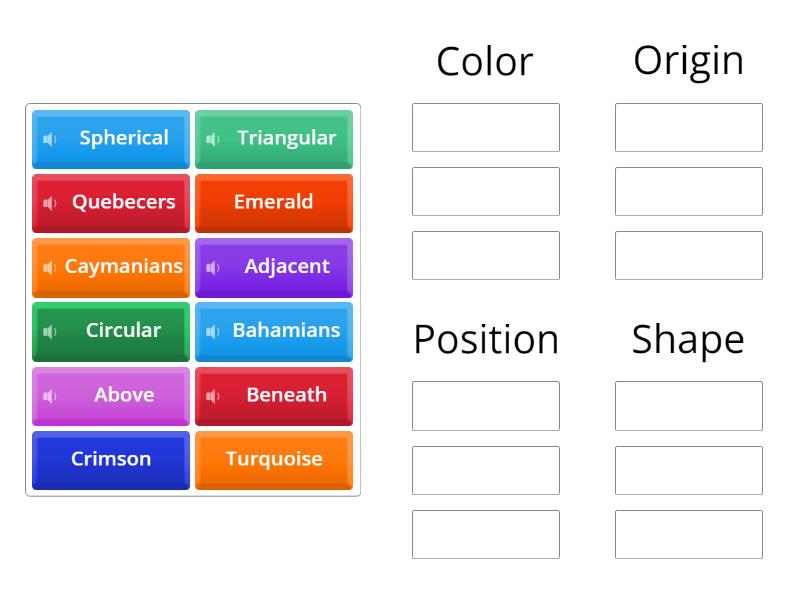
Task: Click the Shape category heading
Action: [688, 339]
